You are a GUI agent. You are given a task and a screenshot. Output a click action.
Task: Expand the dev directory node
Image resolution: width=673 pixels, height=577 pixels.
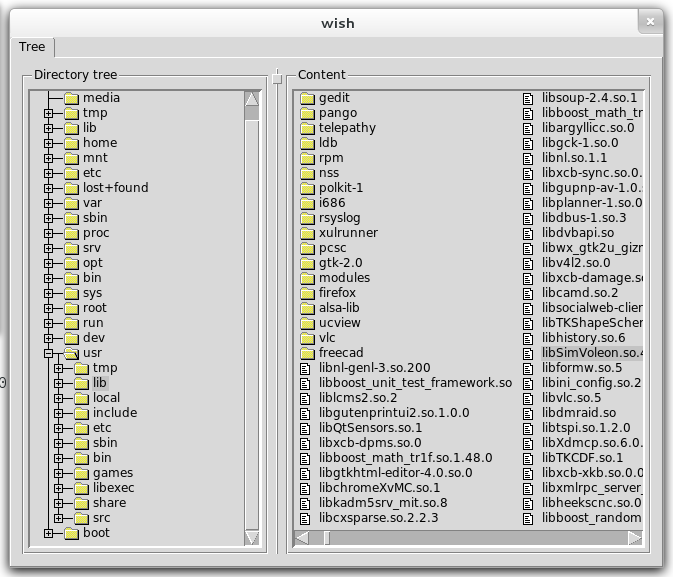(49, 338)
